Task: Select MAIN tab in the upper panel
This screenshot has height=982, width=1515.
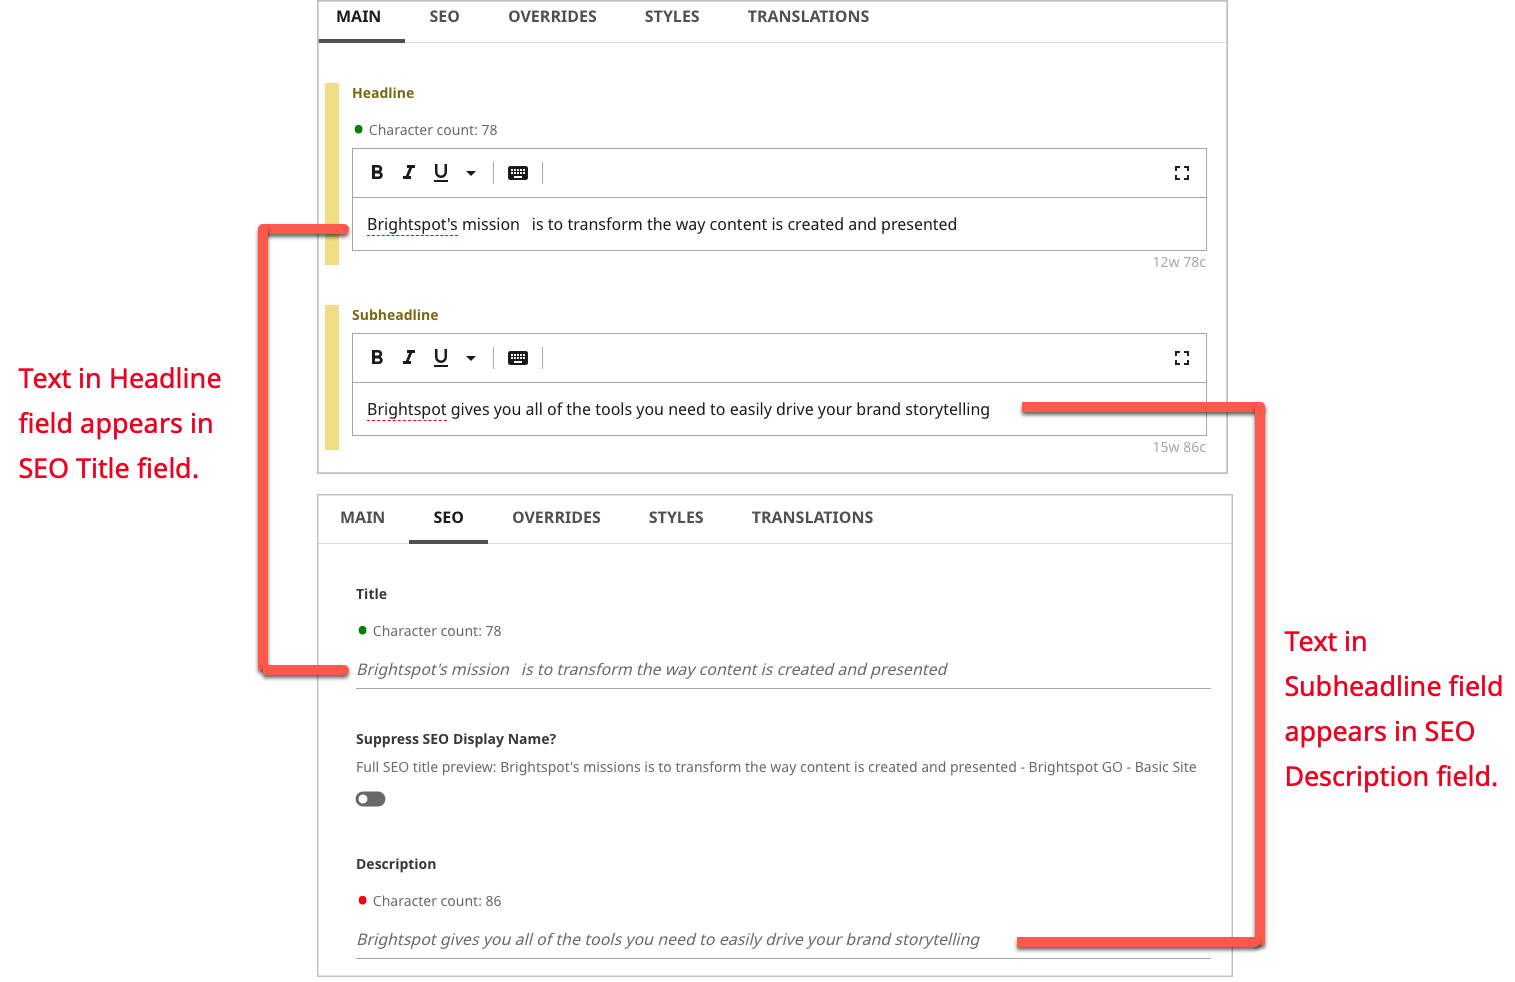Action: (359, 17)
